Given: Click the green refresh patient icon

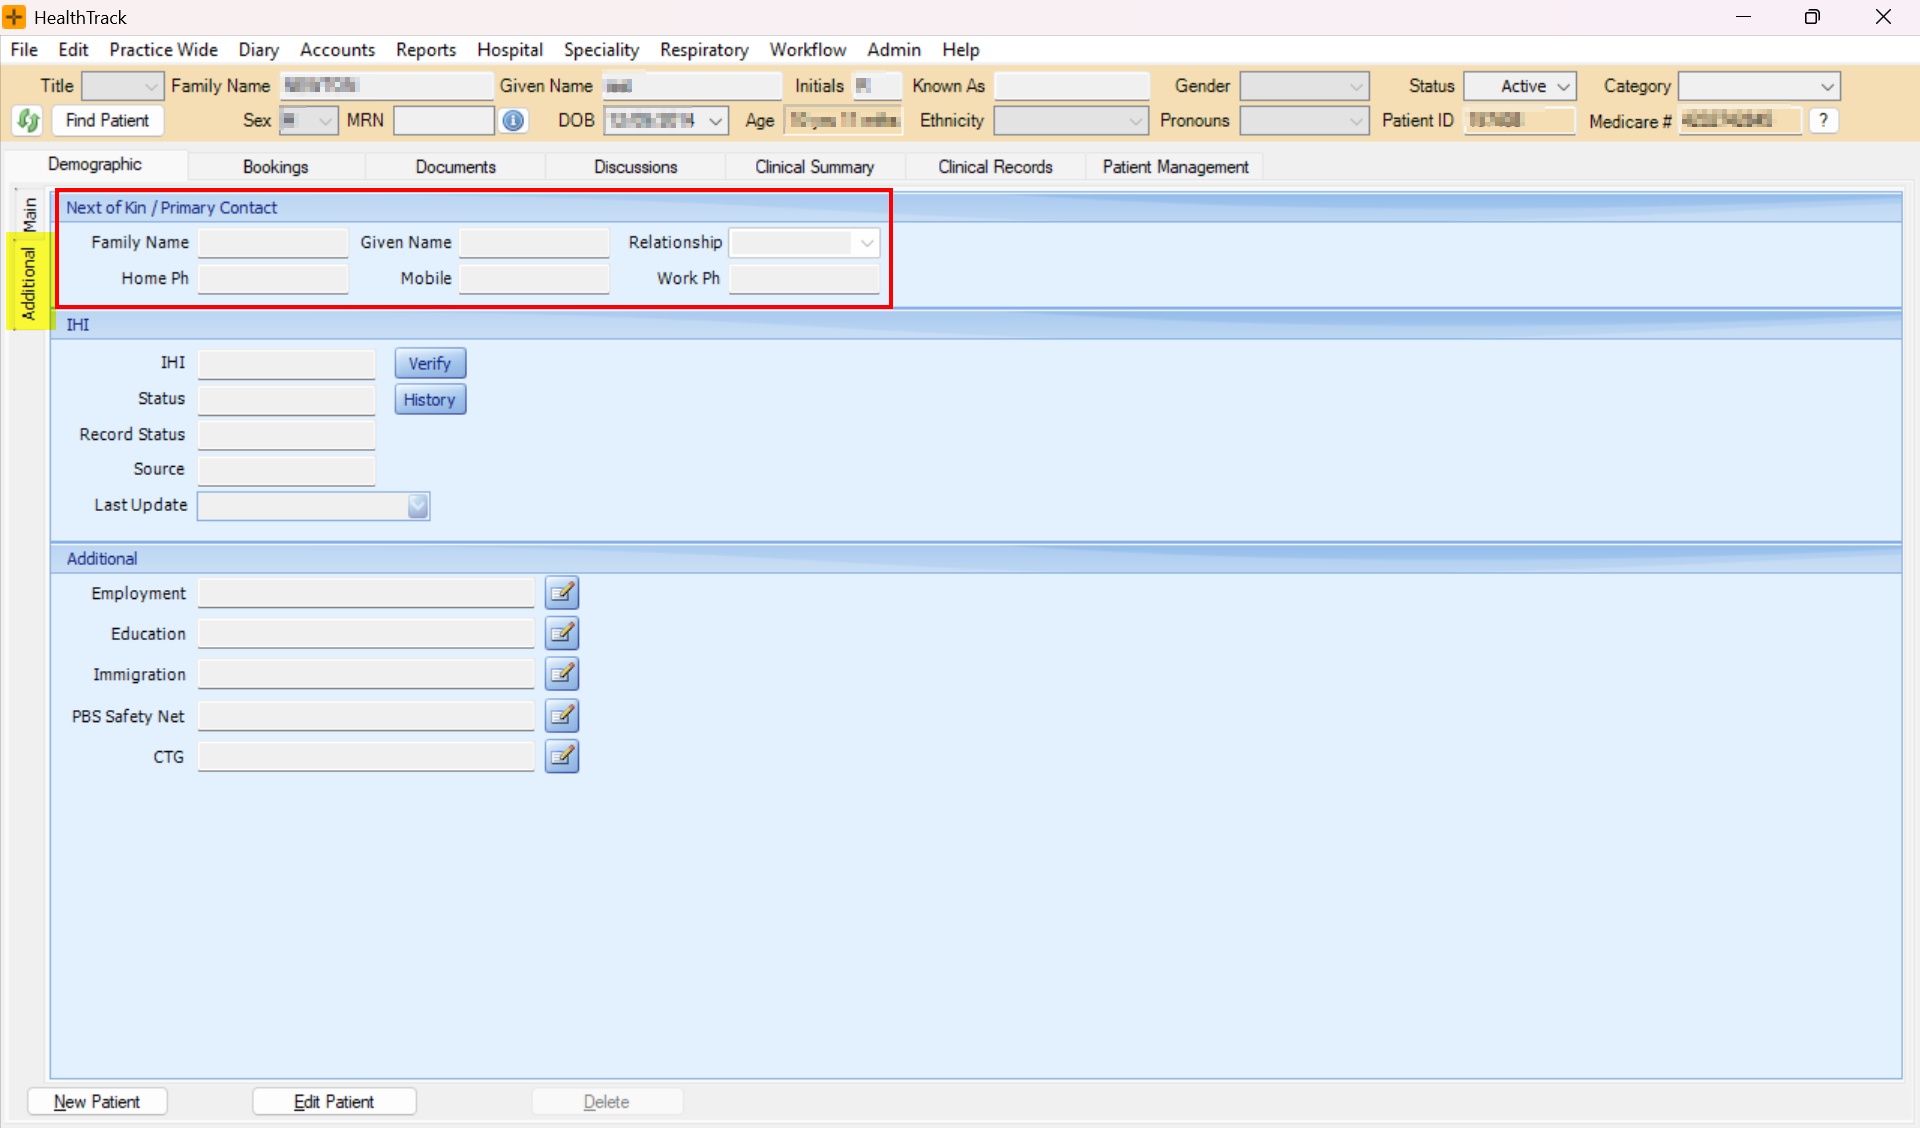Looking at the screenshot, I should 28,121.
